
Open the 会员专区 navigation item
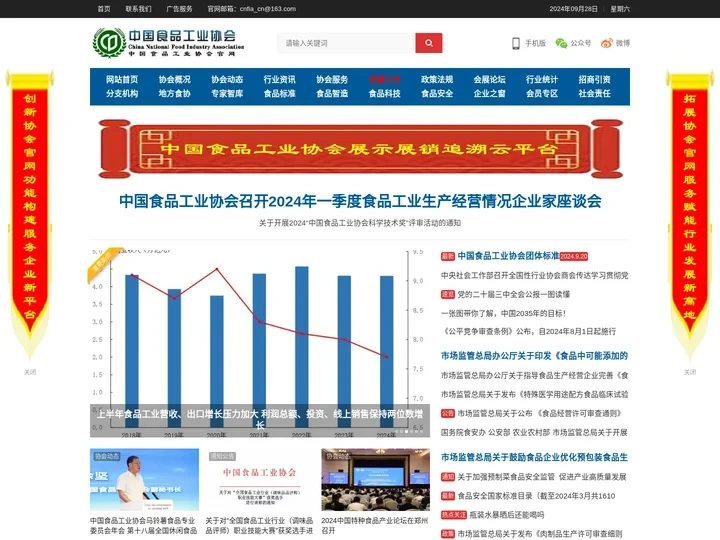pos(542,94)
